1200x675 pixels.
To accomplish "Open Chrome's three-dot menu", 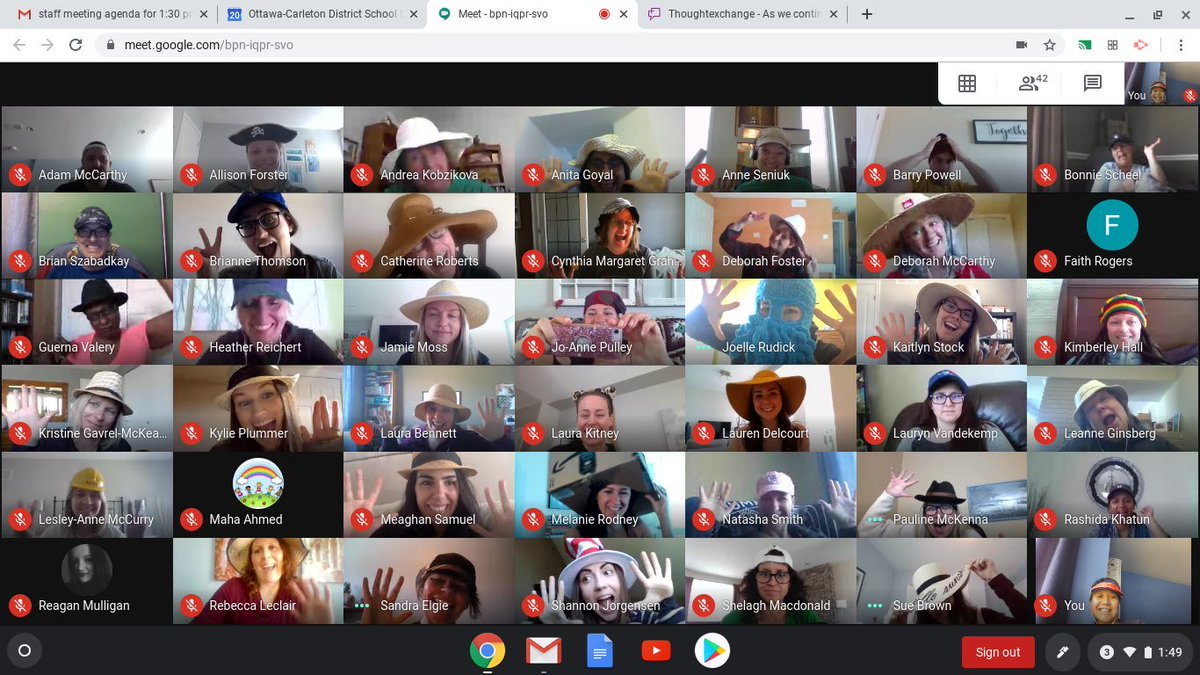I will pyautogui.click(x=1183, y=46).
